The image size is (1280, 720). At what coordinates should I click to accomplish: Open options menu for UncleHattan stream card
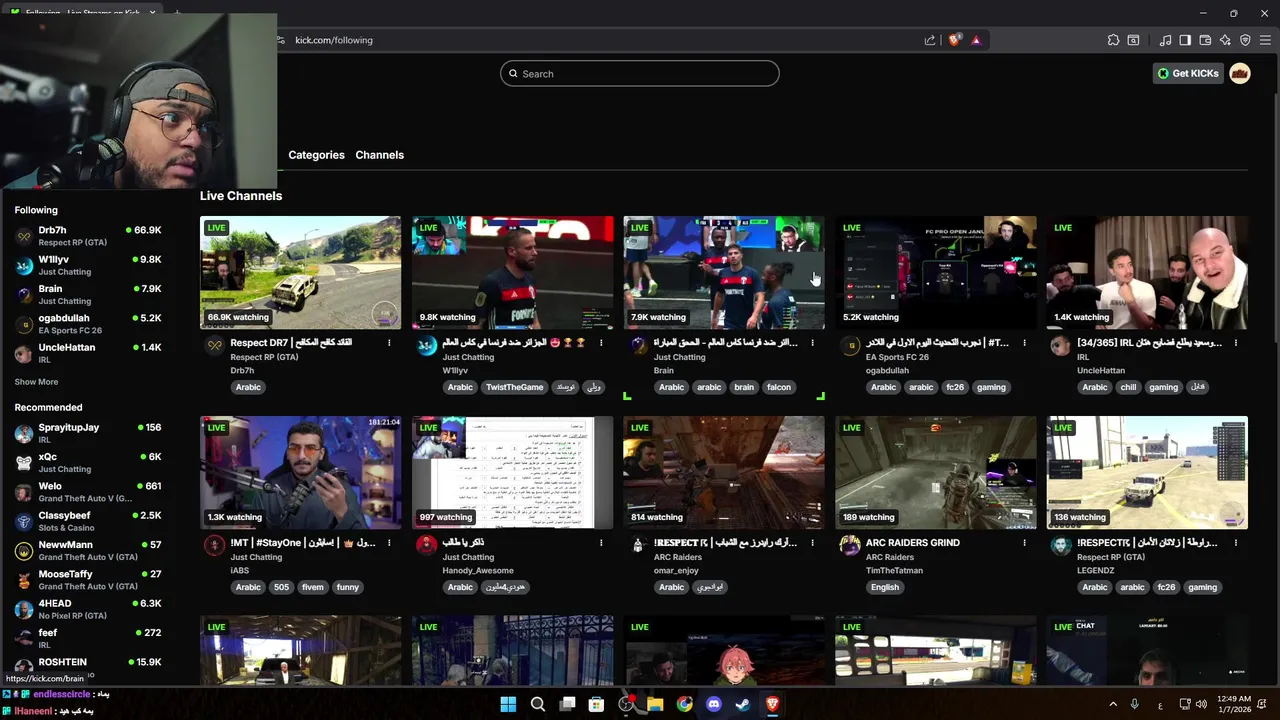point(1236,343)
